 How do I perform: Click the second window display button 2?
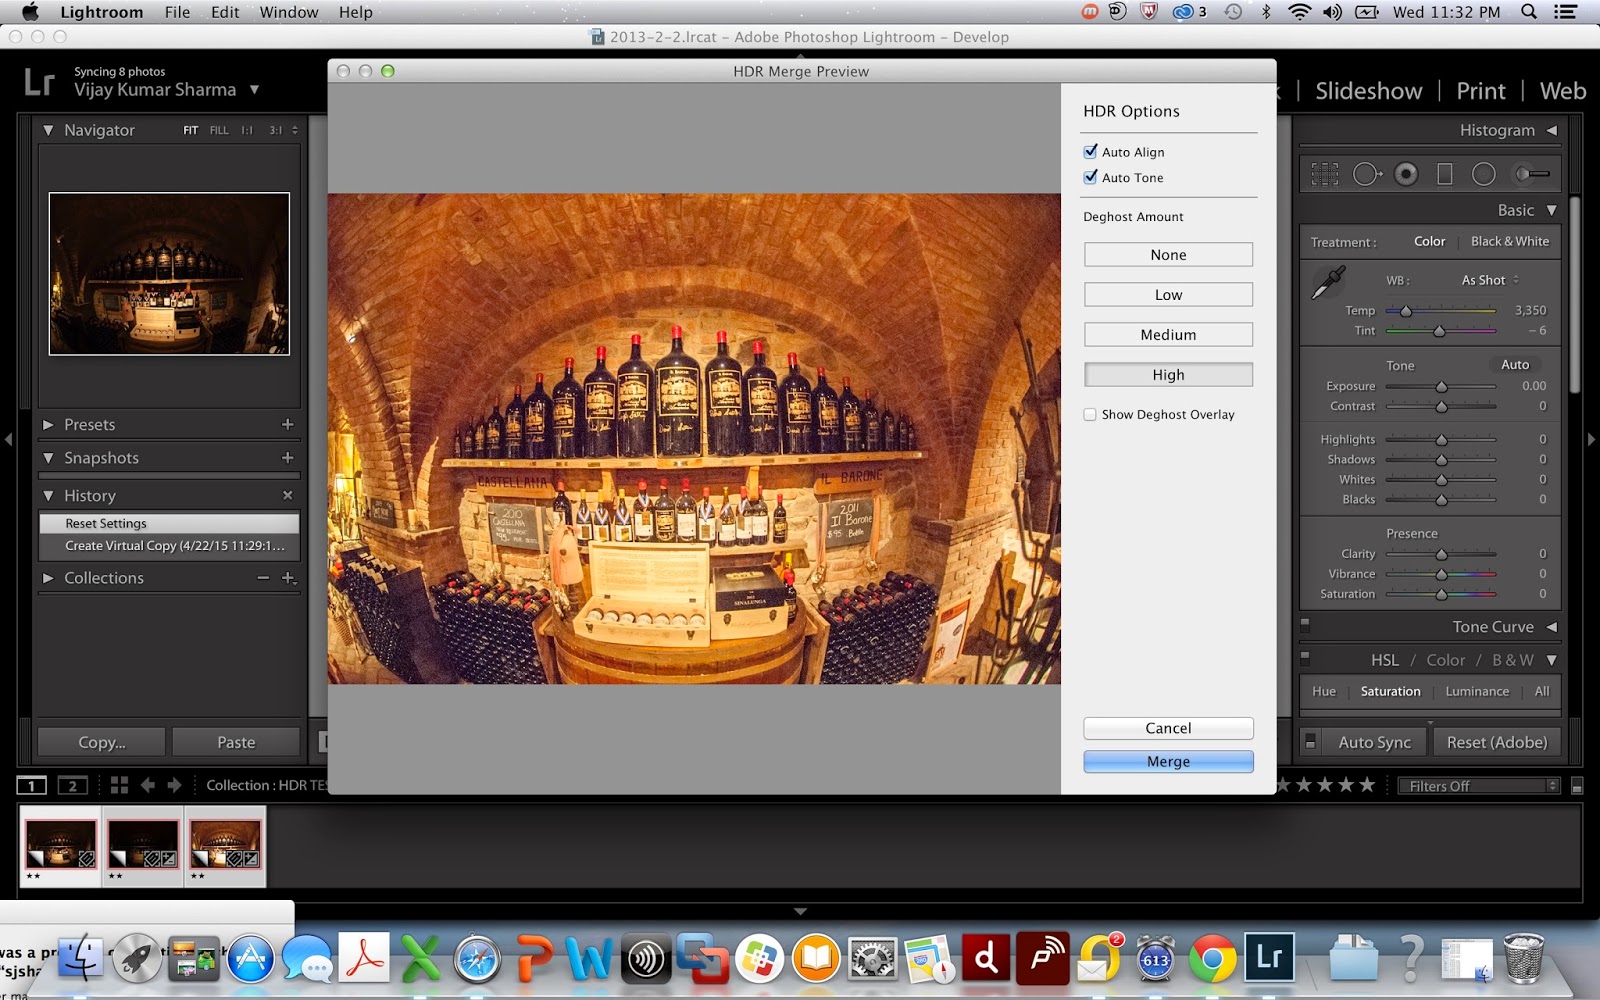[72, 785]
